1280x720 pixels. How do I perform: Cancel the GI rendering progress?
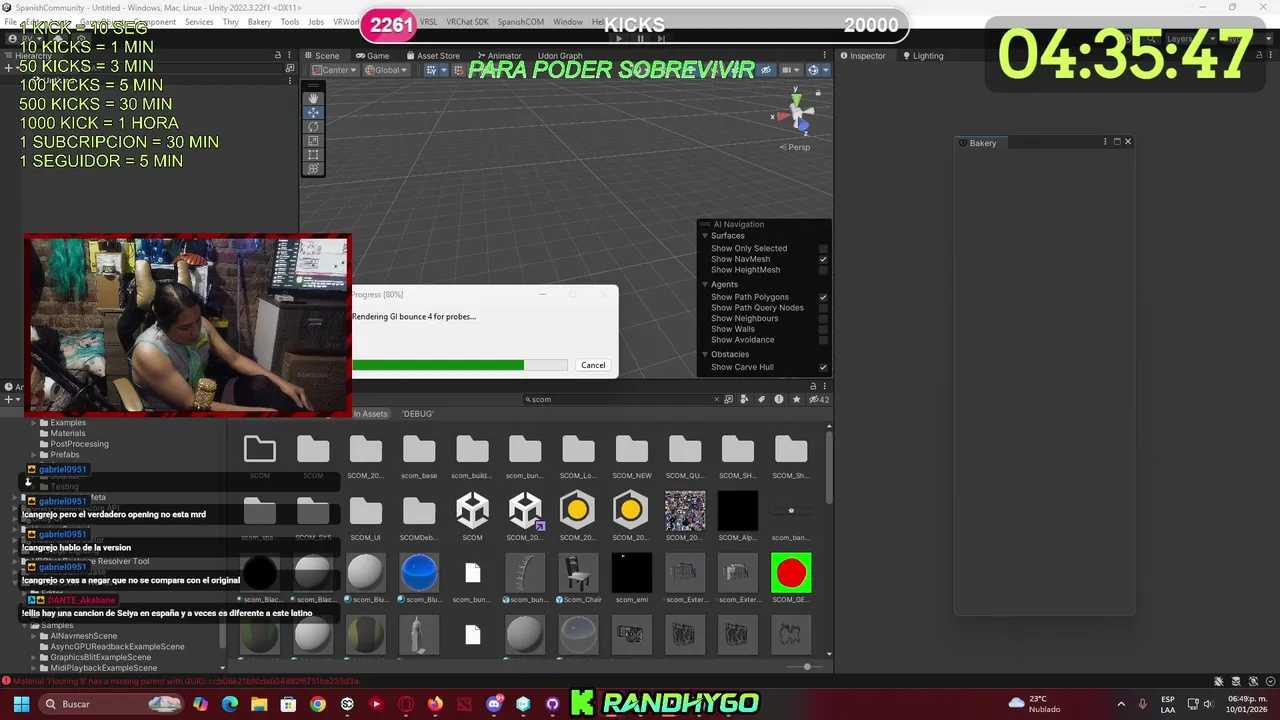(x=593, y=365)
